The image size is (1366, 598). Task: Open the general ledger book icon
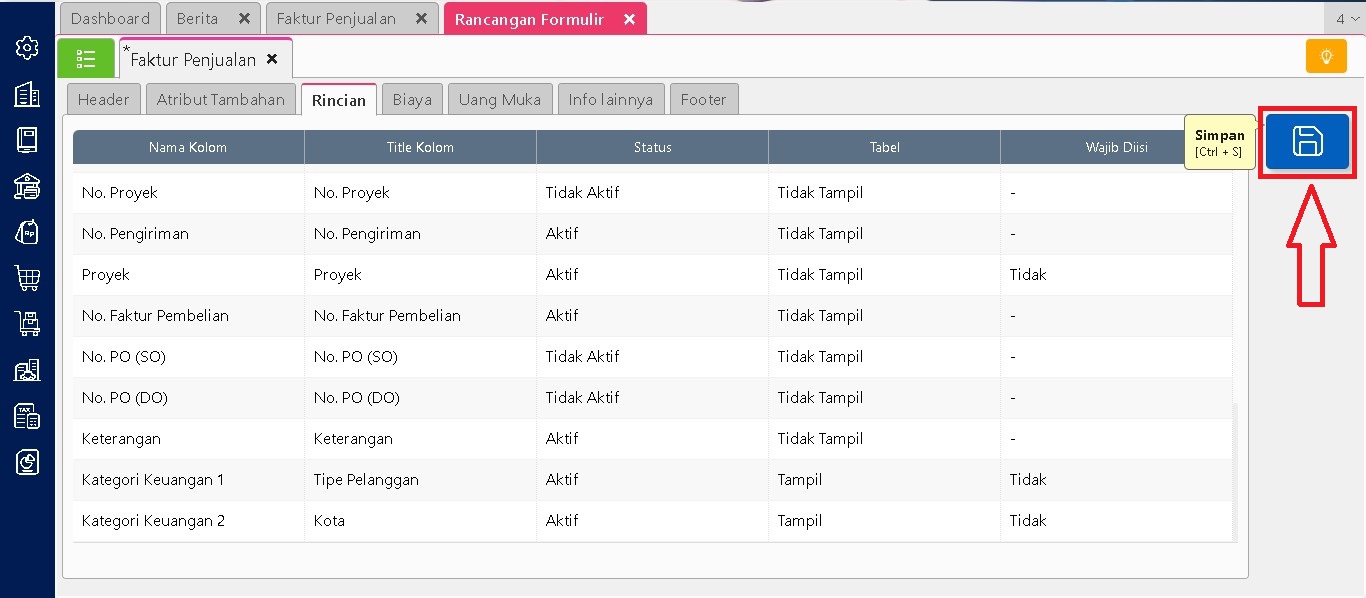[x=27, y=140]
